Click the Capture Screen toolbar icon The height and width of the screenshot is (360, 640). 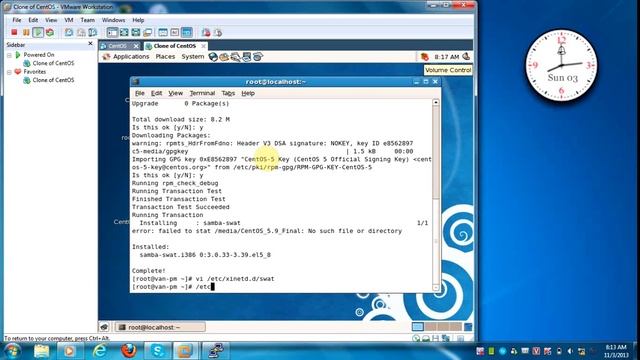[206, 32]
